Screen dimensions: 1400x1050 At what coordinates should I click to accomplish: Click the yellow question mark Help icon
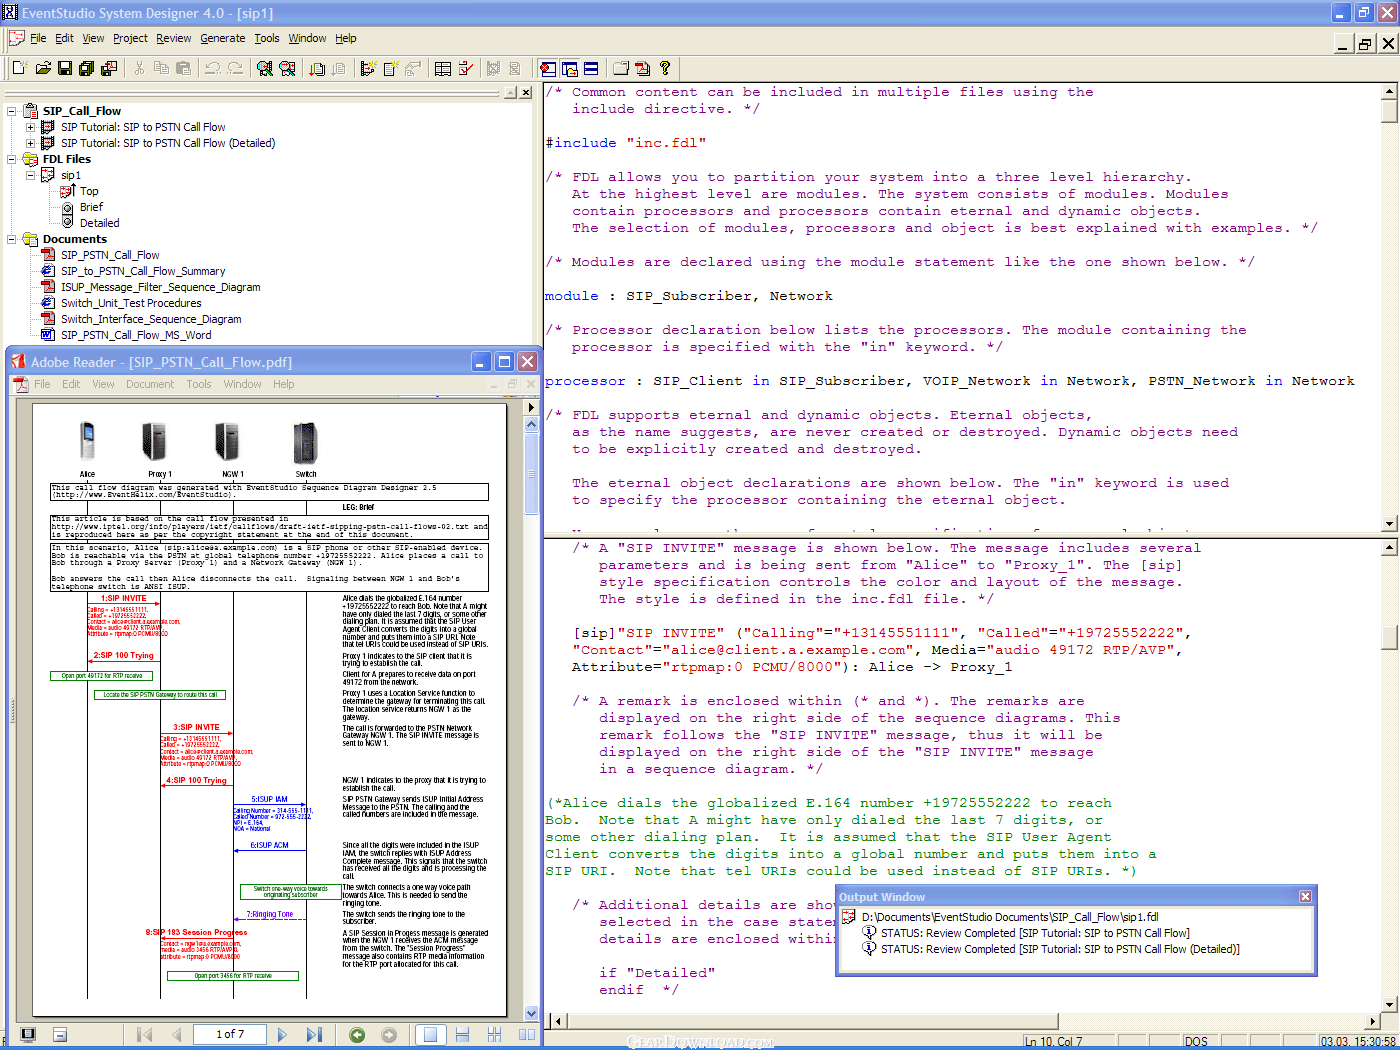tap(664, 68)
